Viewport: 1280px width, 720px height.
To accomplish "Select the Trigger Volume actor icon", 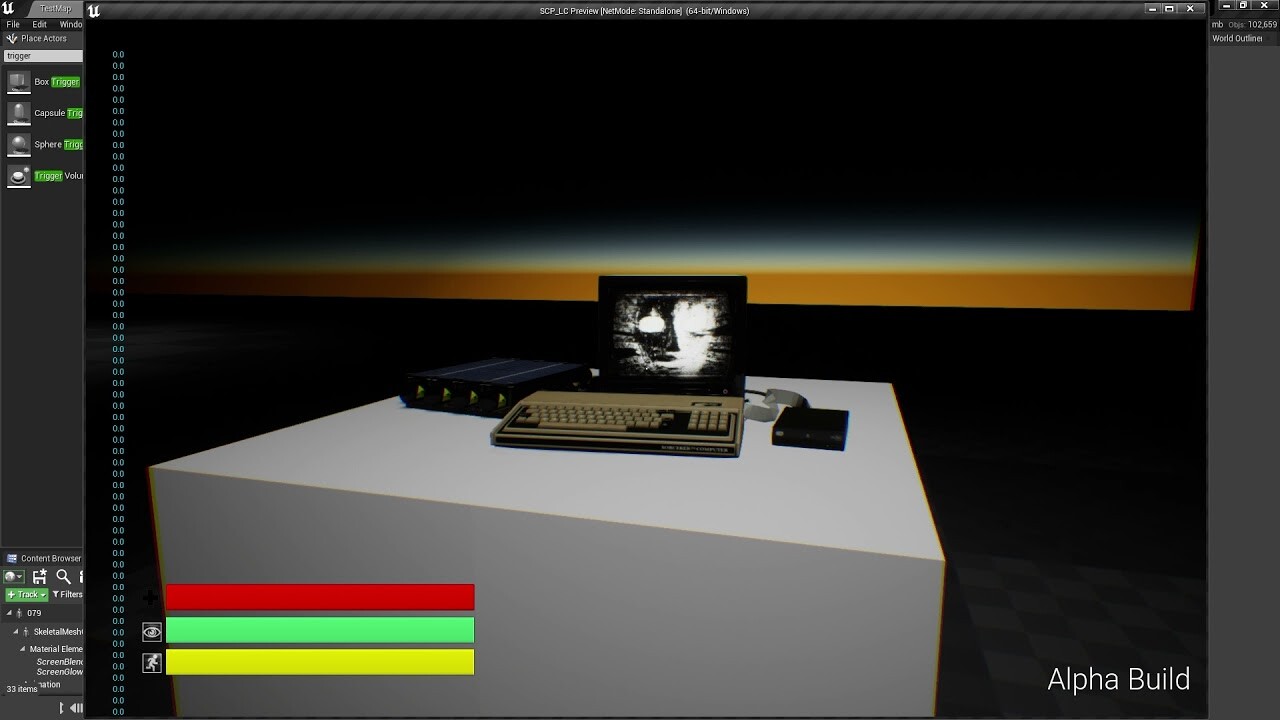I will [18, 175].
